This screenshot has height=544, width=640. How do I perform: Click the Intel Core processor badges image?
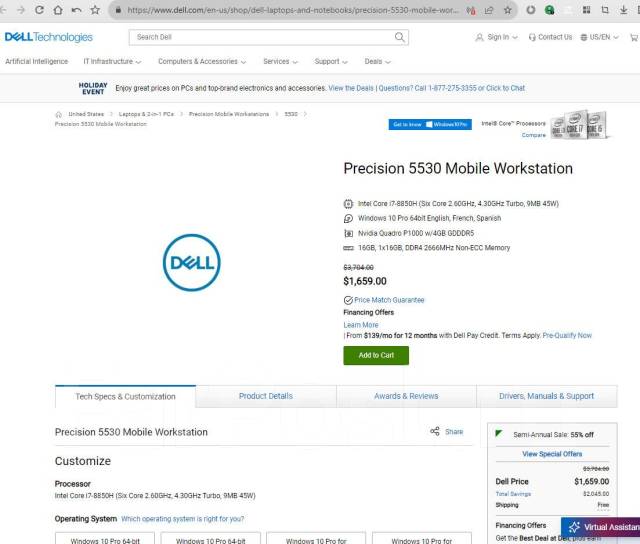tap(580, 125)
